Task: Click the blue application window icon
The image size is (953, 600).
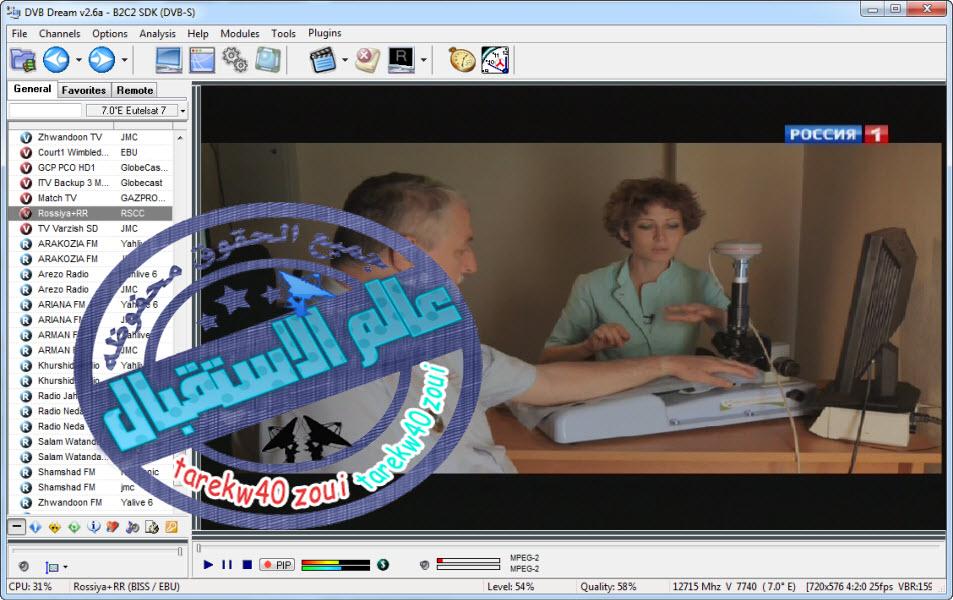Action: [202, 60]
